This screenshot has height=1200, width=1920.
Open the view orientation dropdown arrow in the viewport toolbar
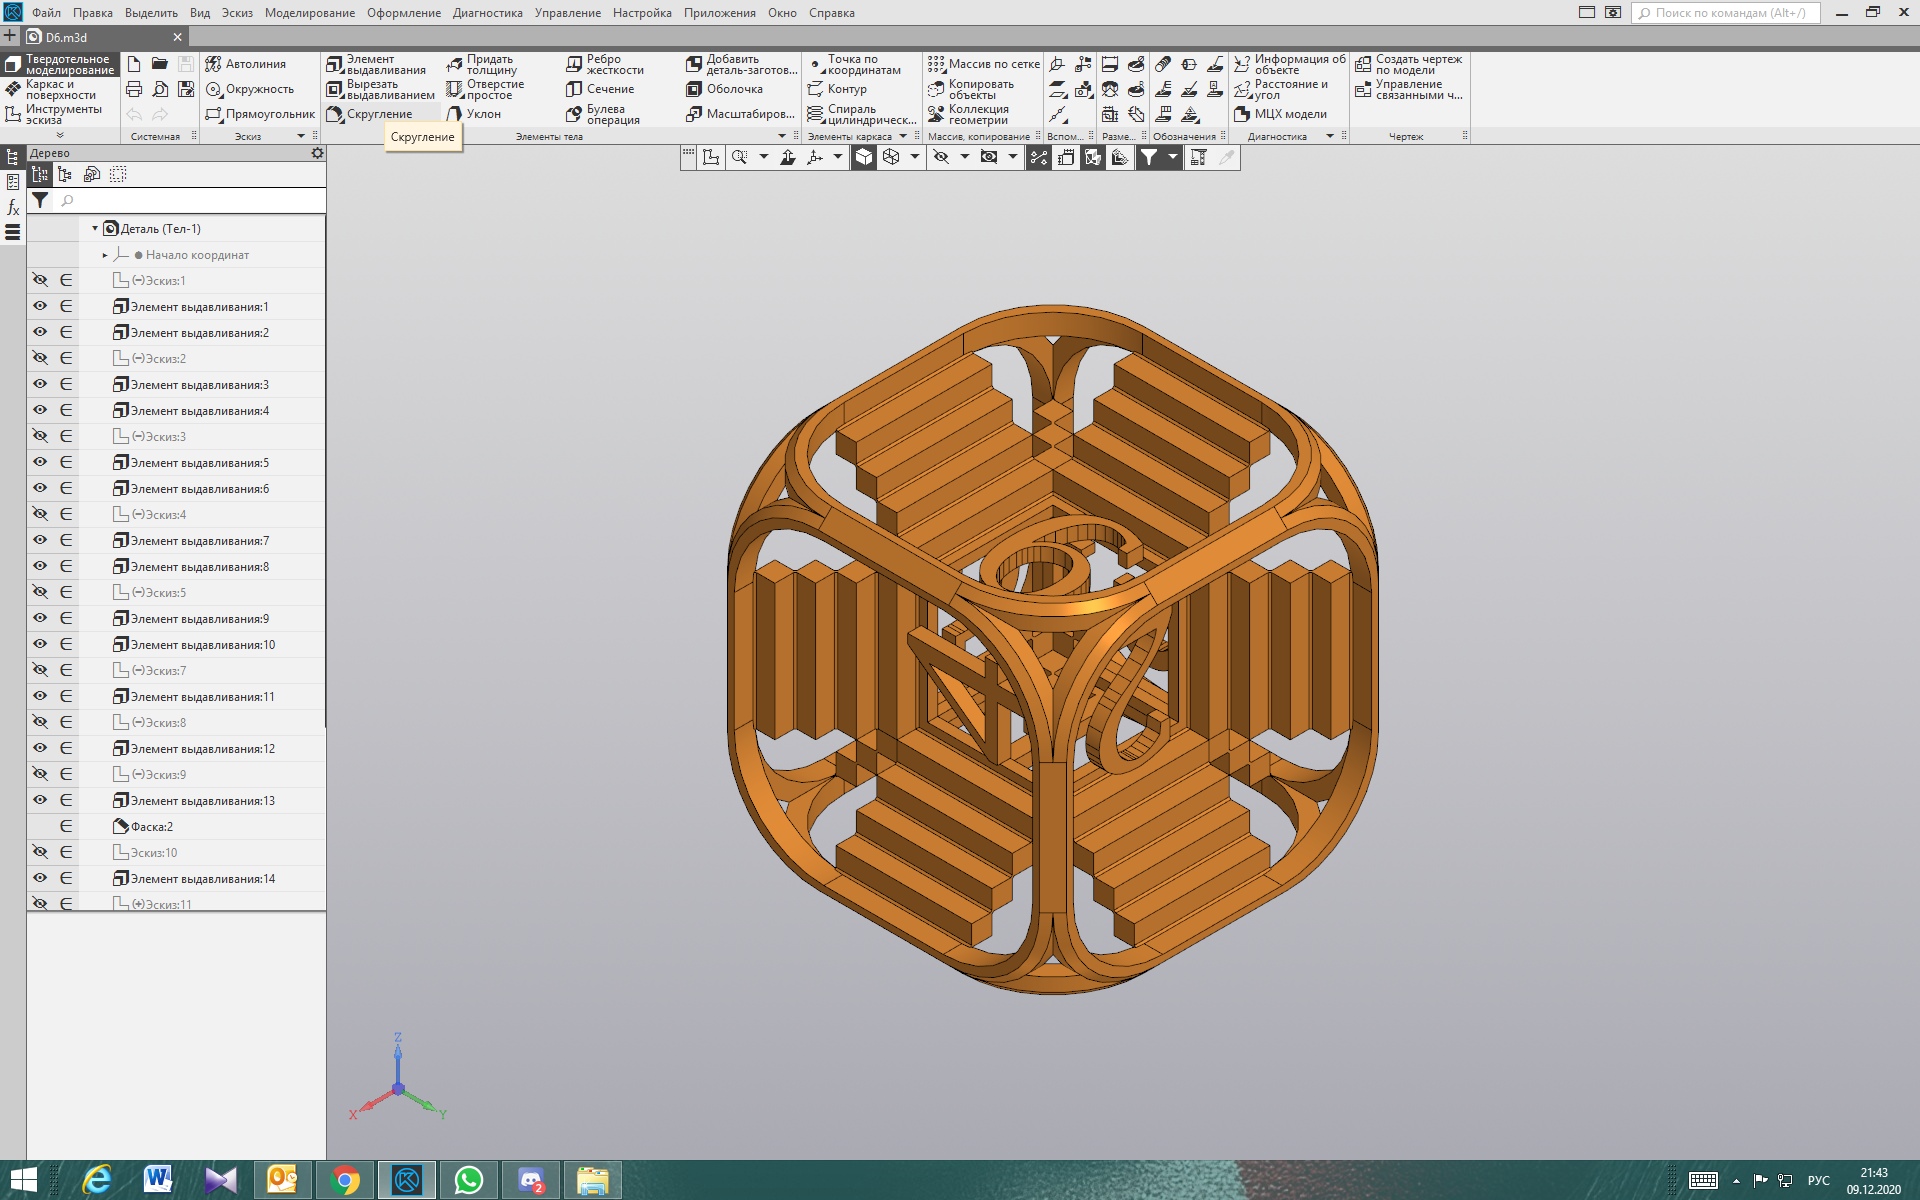click(x=838, y=157)
